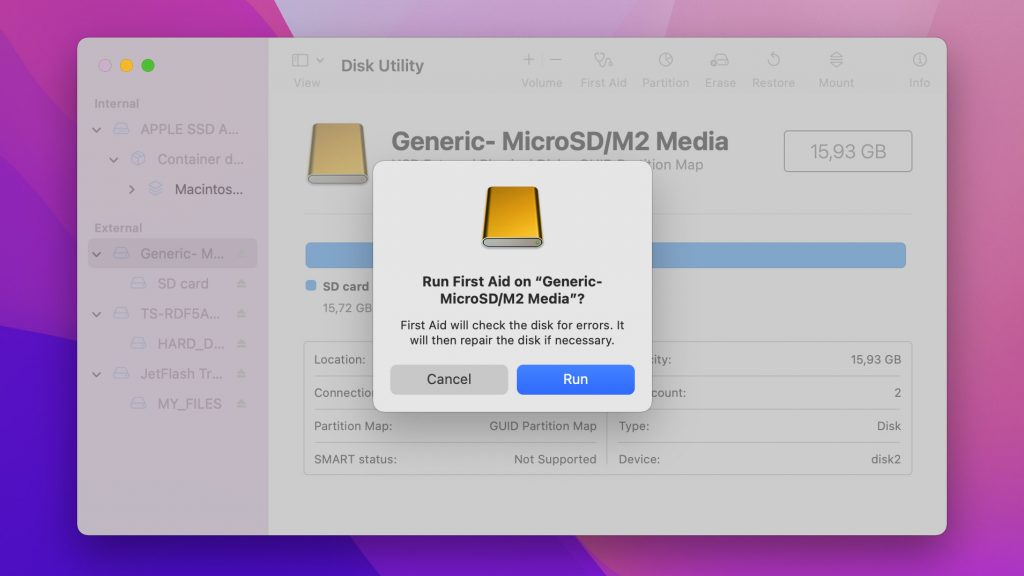
Task: Collapse the Generic- M external disk
Action: click(97, 253)
